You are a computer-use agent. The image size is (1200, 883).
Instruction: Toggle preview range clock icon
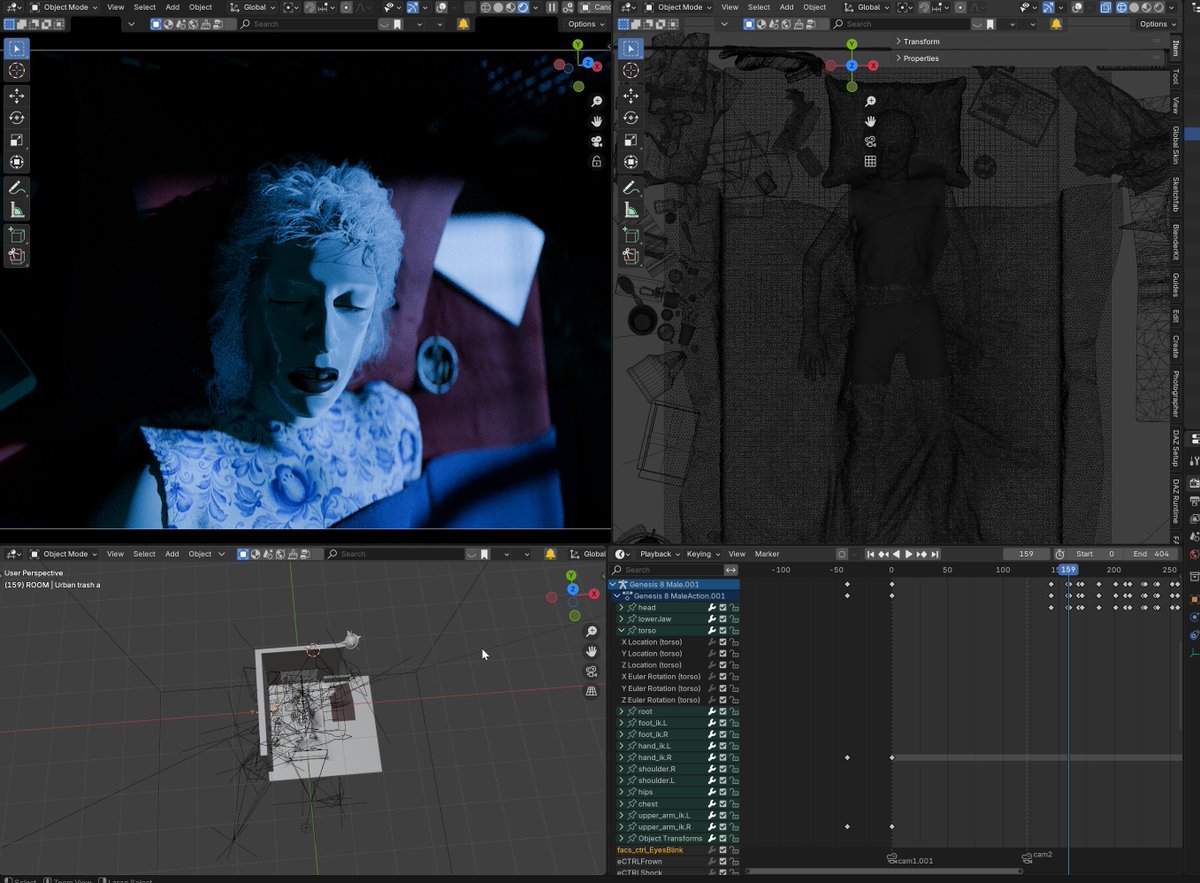pyautogui.click(x=1059, y=554)
